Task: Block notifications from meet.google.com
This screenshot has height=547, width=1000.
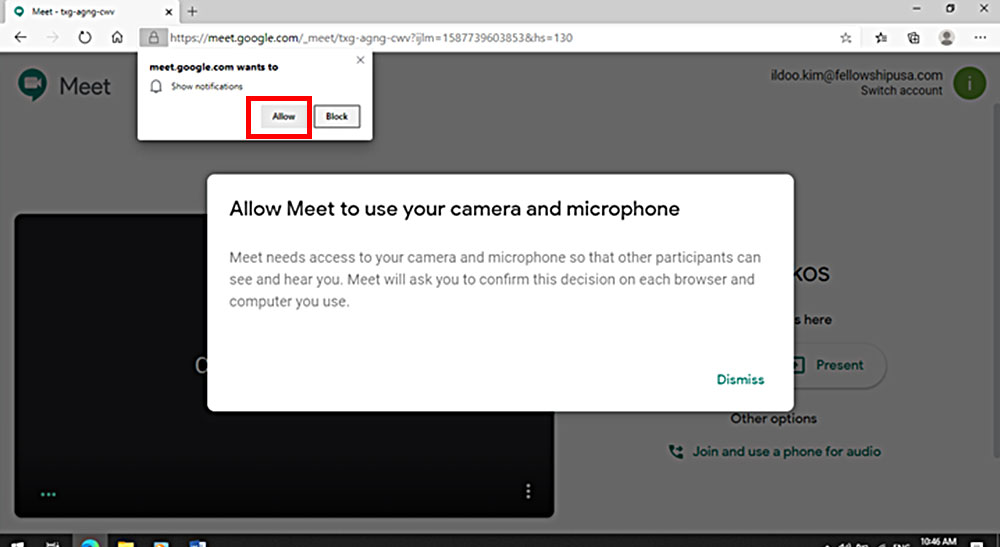Action: (337, 117)
